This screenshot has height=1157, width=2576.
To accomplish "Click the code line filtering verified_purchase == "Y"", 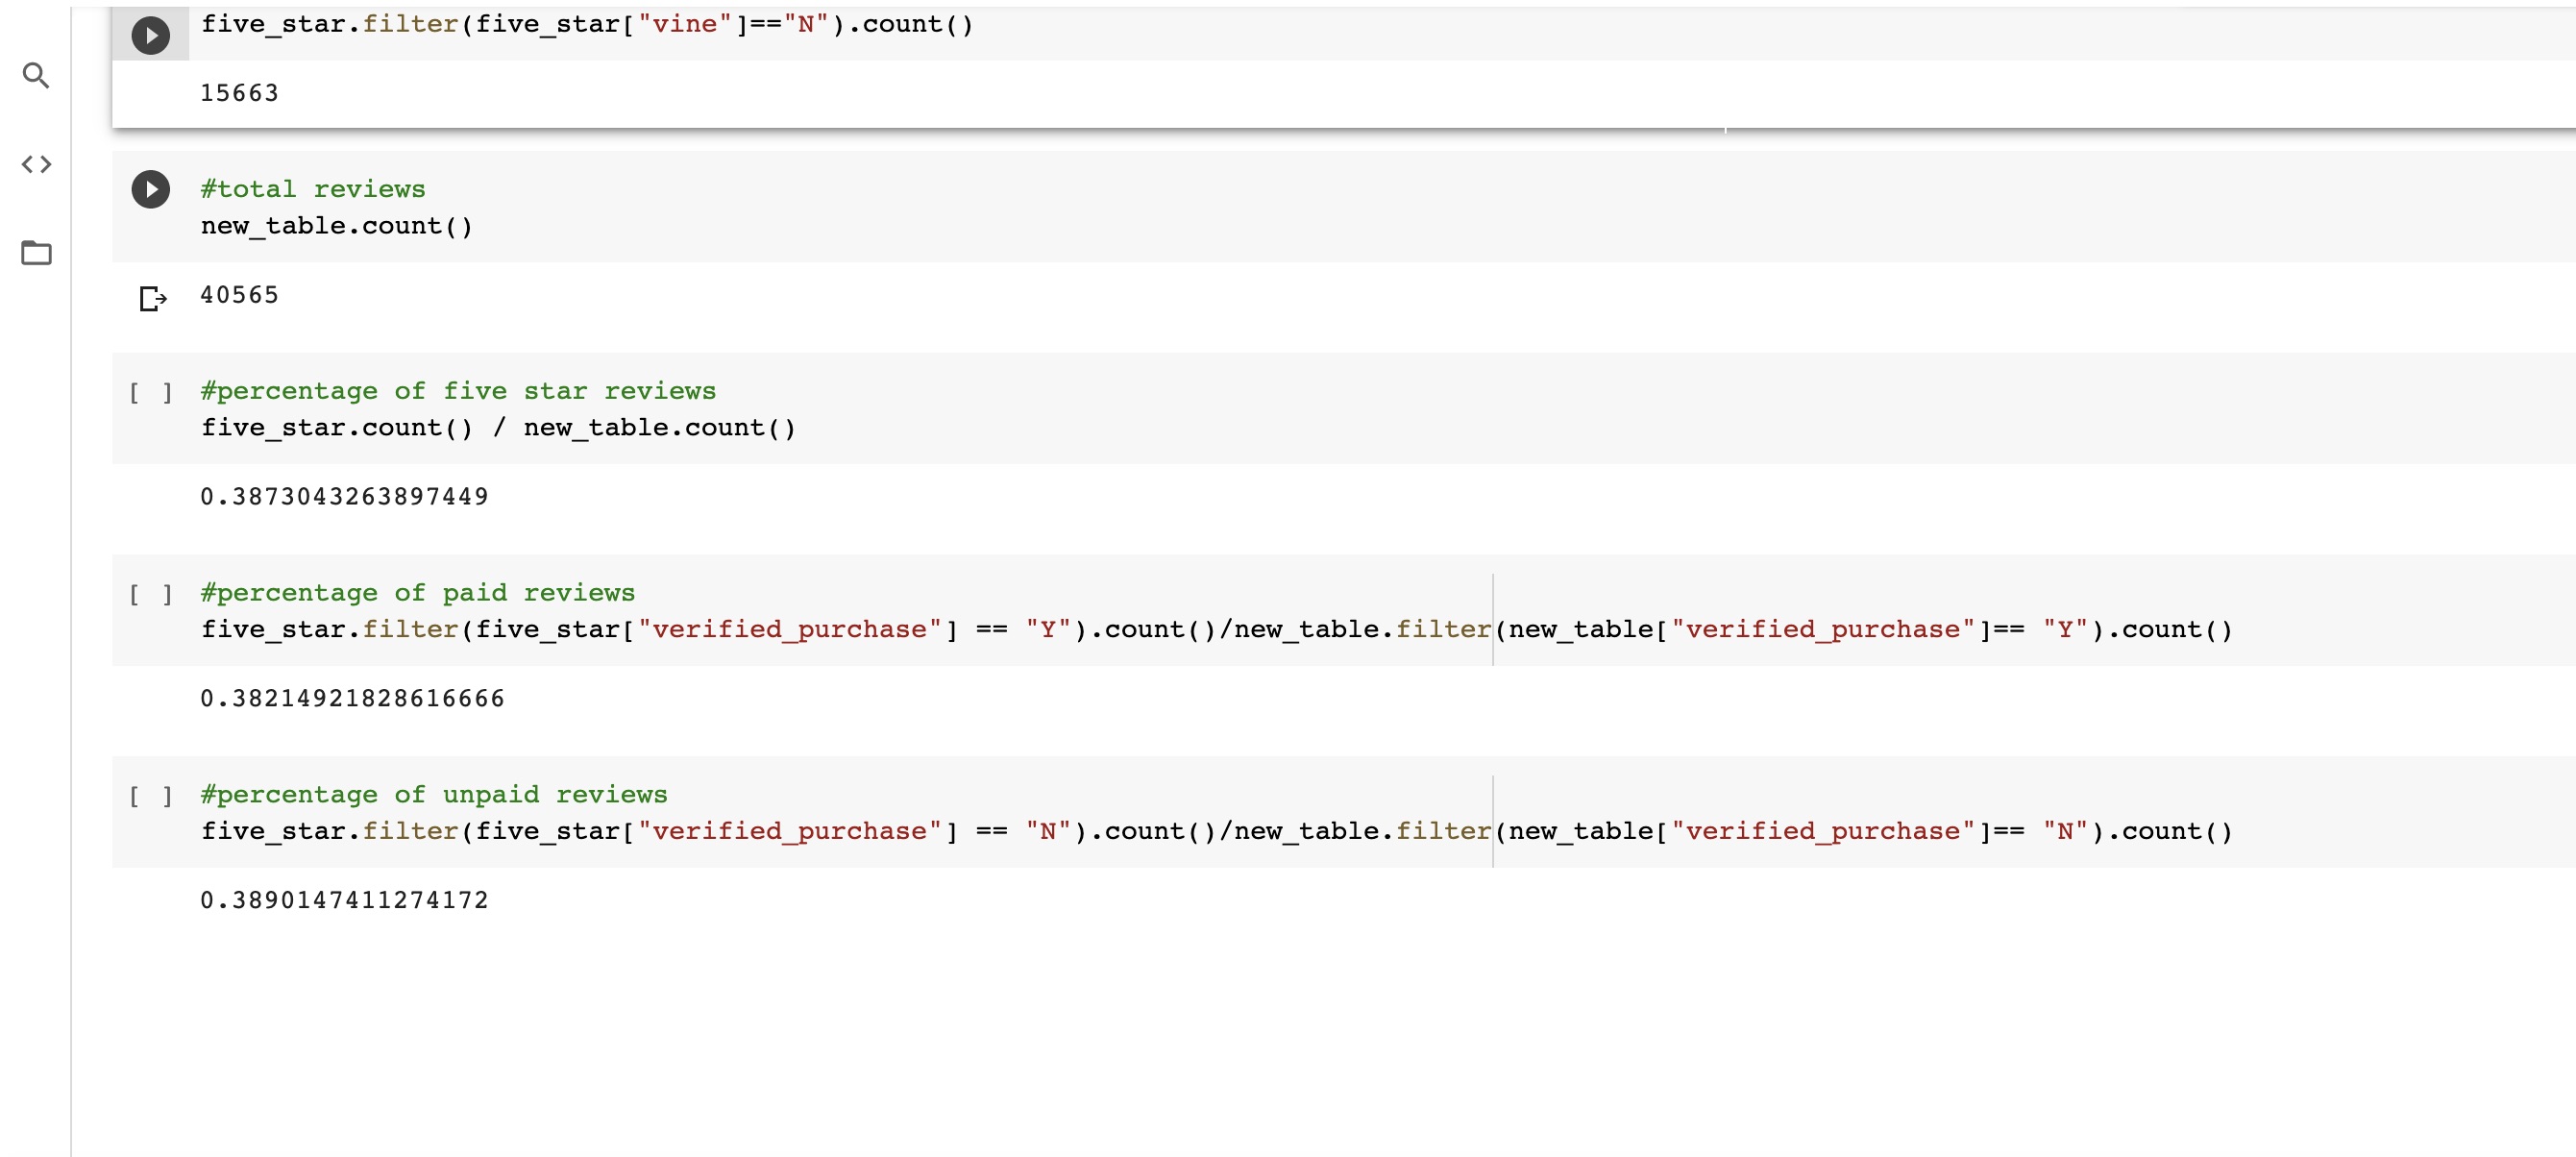I will [x=1216, y=630].
